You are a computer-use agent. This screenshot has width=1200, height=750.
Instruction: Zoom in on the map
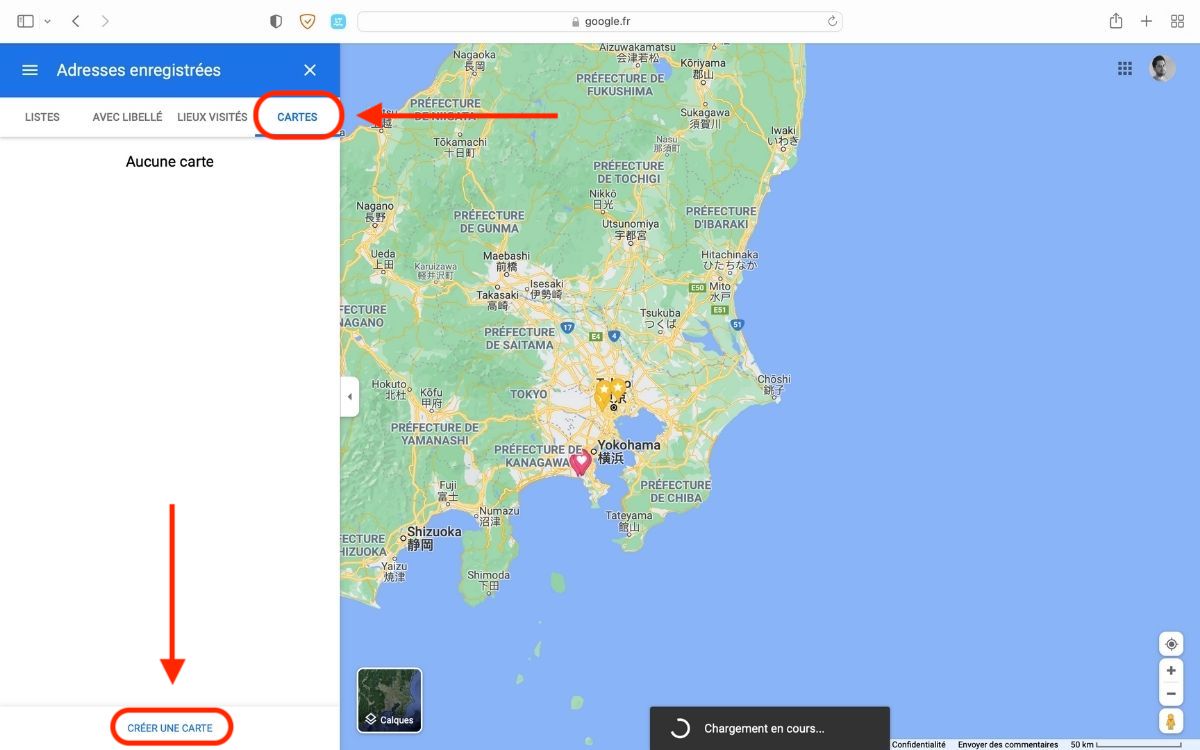coord(1171,671)
